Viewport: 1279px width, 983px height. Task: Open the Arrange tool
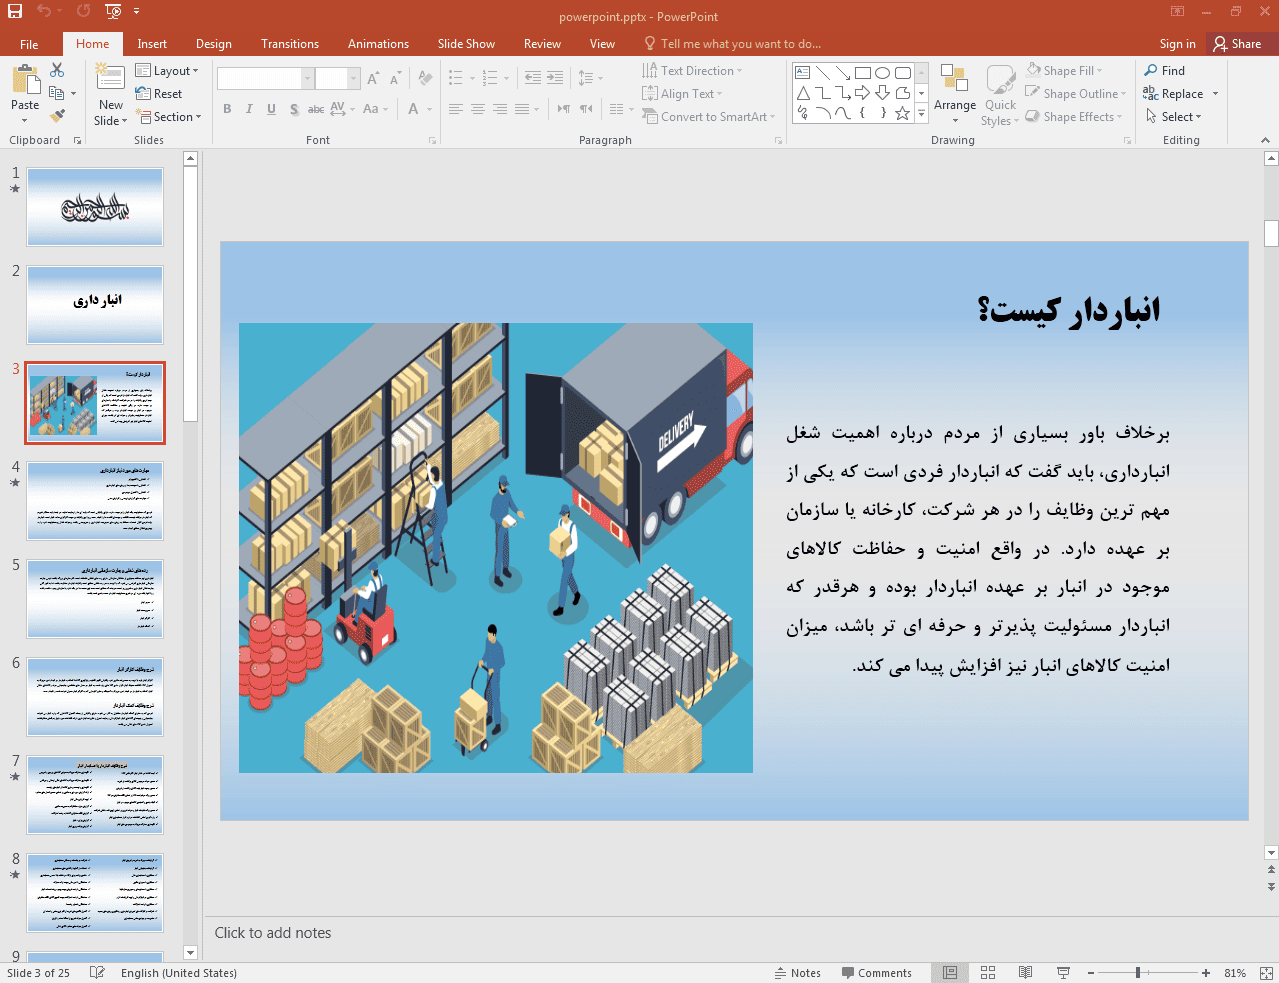(x=954, y=90)
